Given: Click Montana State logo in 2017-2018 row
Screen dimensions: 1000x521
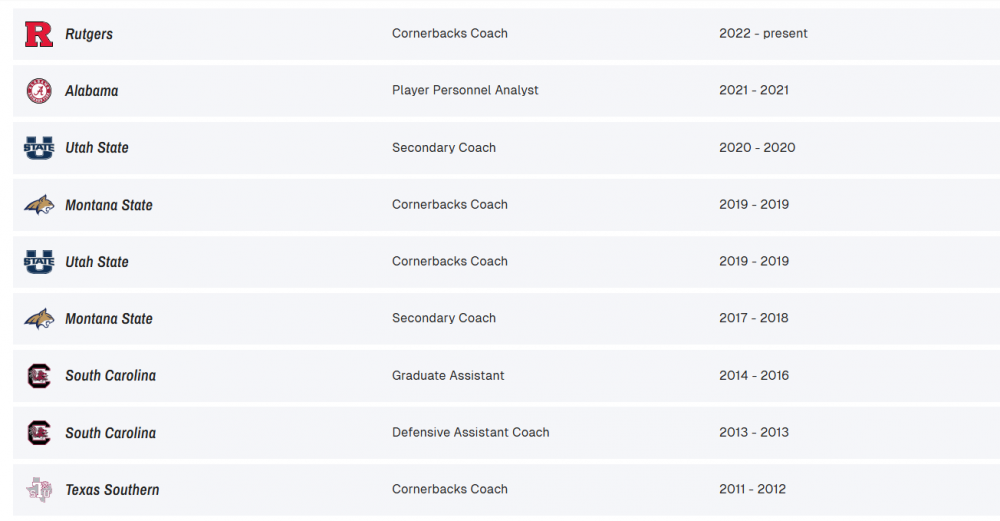Looking at the screenshot, I should 38,319.
